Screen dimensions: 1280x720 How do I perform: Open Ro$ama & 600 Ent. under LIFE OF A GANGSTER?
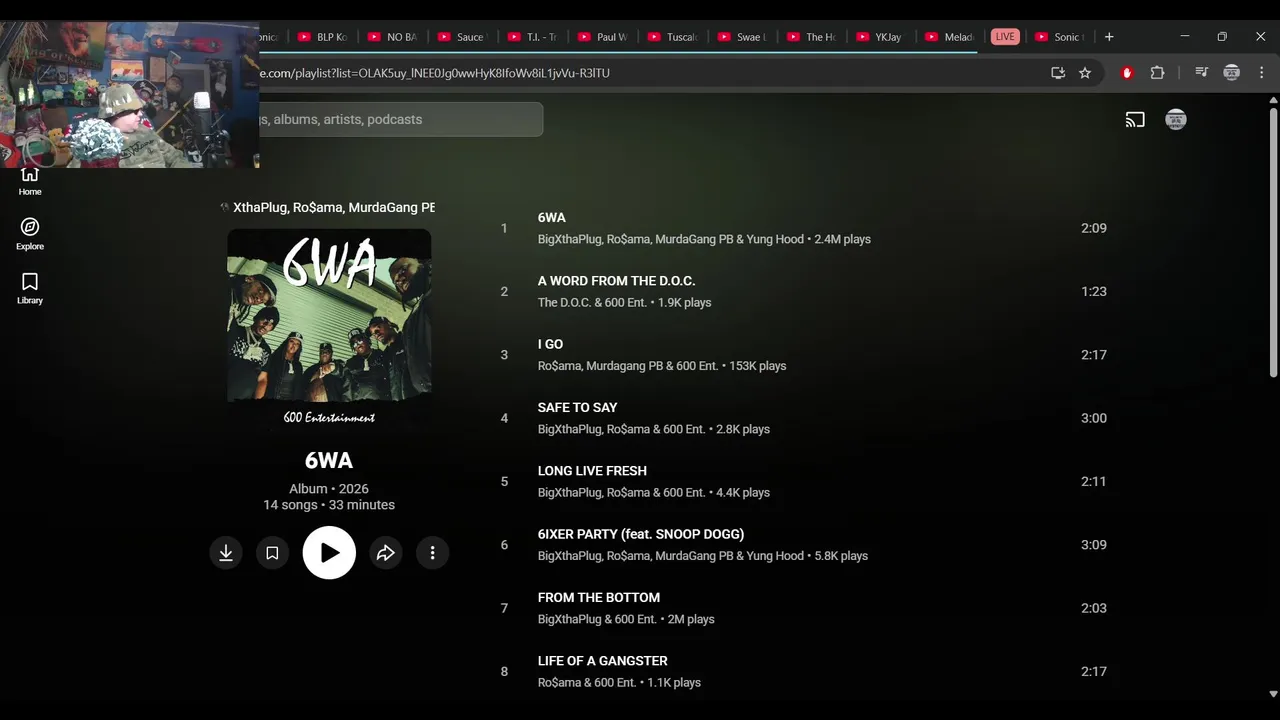(587, 683)
